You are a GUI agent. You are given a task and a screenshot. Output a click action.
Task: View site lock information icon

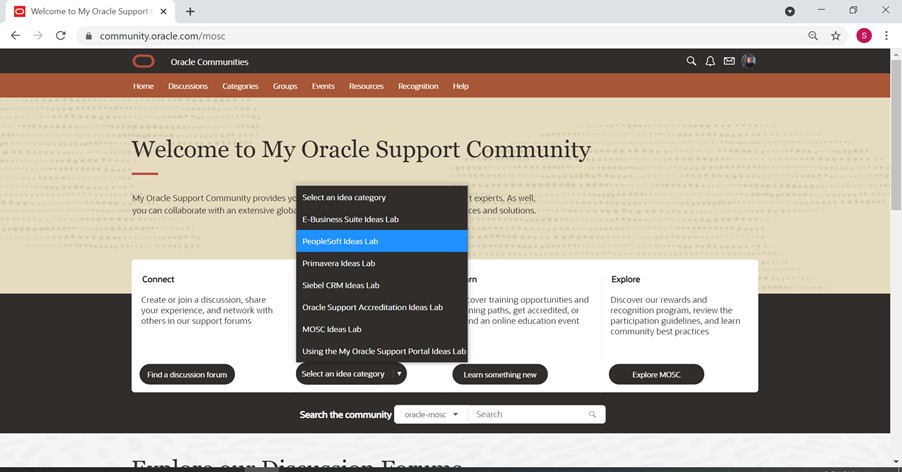(x=88, y=36)
